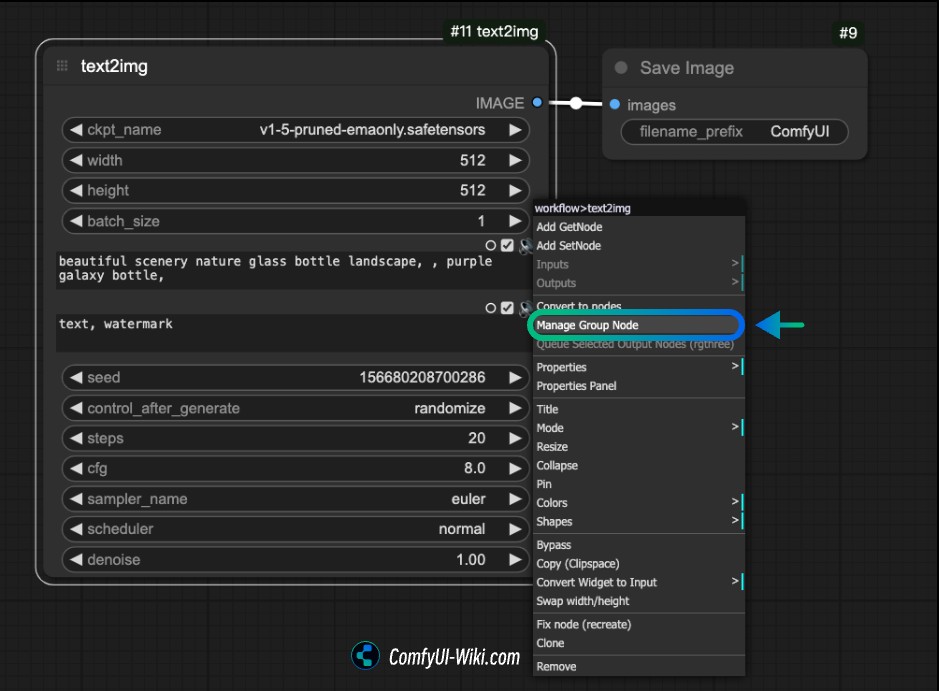Increase width using its right arrow
Viewport: 939px width, 691px height.
coord(515,160)
